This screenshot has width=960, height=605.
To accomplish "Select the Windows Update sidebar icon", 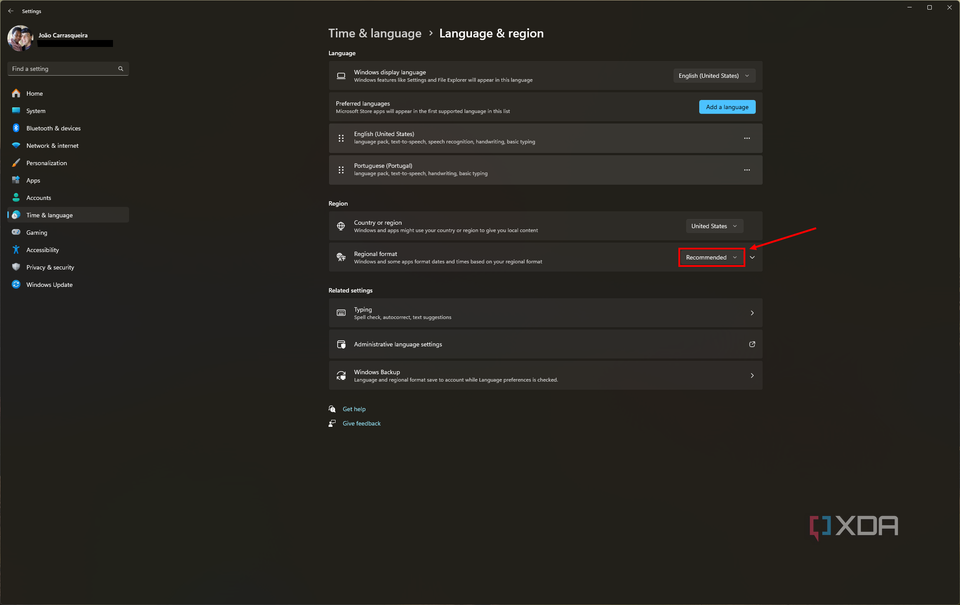I will coord(16,284).
